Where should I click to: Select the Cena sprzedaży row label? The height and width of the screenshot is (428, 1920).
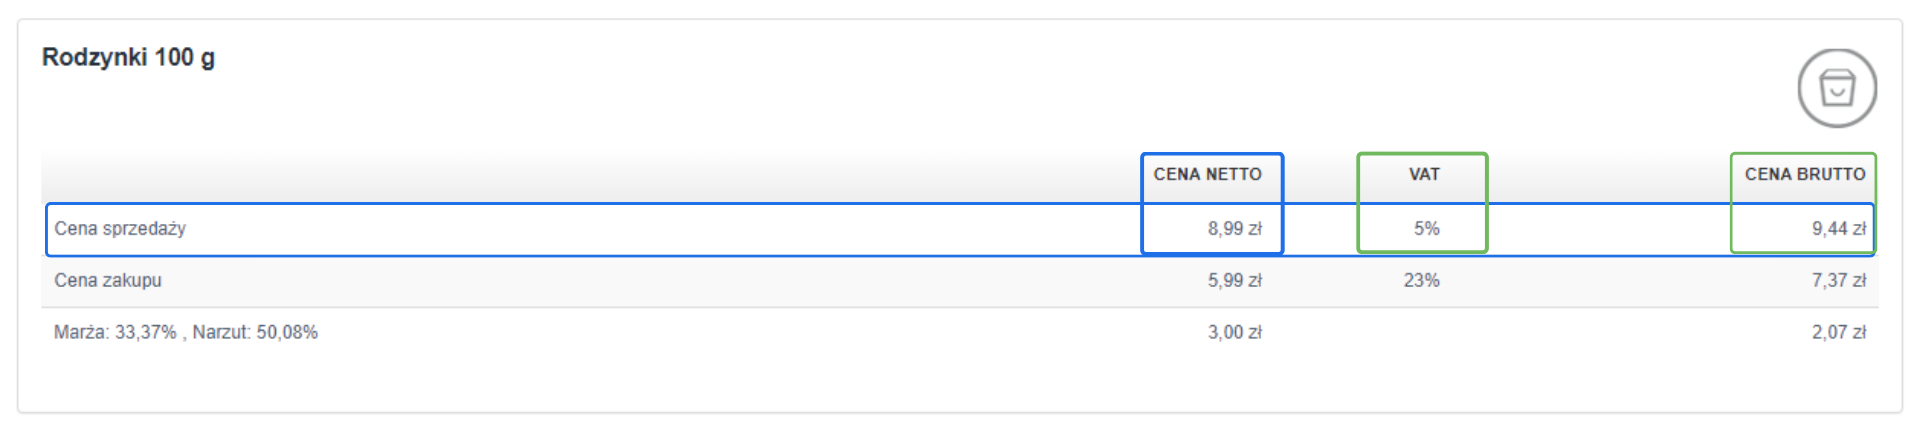(120, 229)
